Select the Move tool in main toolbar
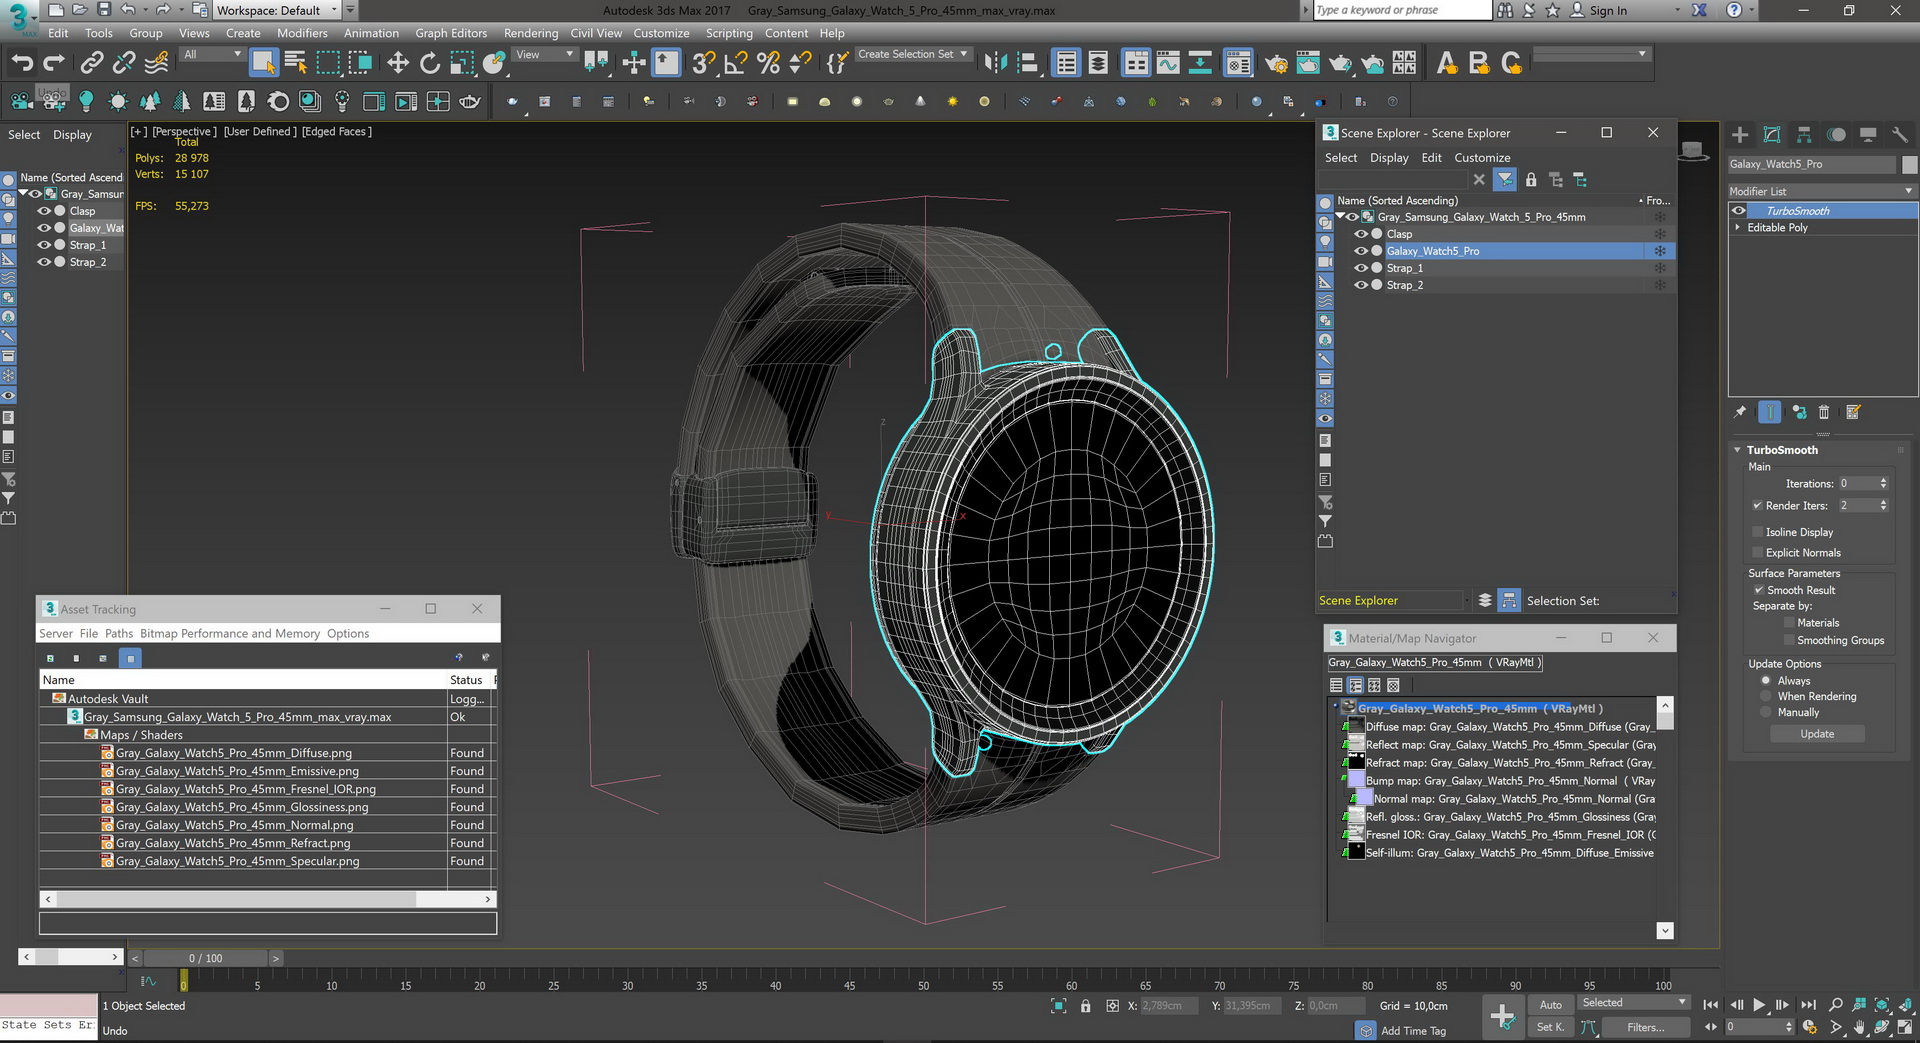The width and height of the screenshot is (1920, 1043). [x=398, y=64]
